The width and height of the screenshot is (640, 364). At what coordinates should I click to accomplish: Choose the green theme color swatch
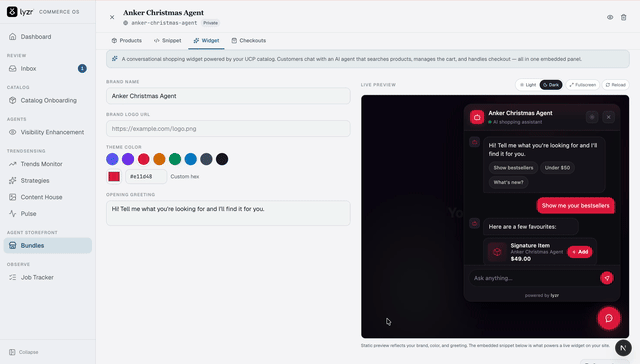(175, 159)
